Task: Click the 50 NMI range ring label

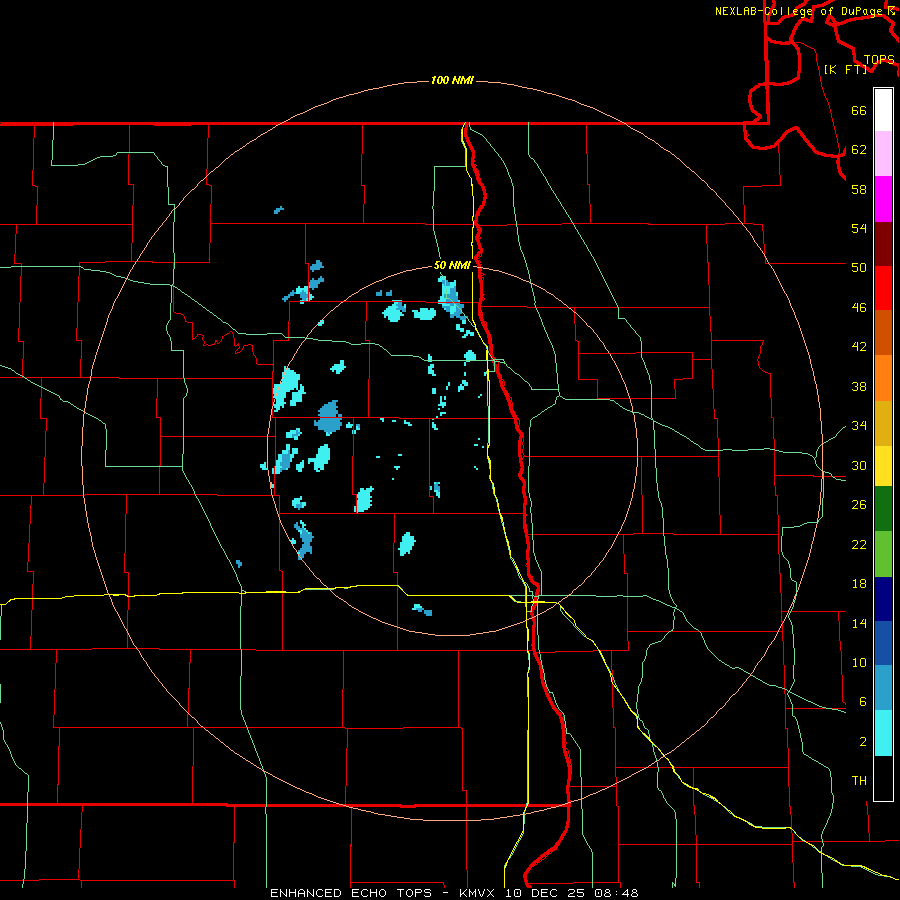Action: point(452,265)
